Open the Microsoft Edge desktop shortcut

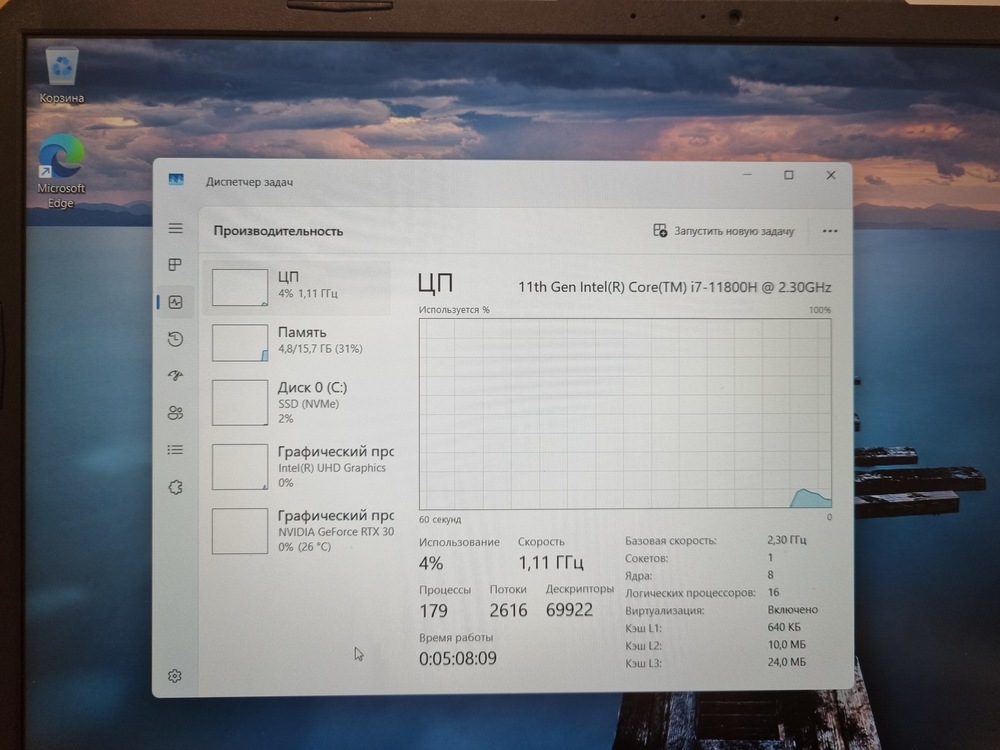point(61,171)
